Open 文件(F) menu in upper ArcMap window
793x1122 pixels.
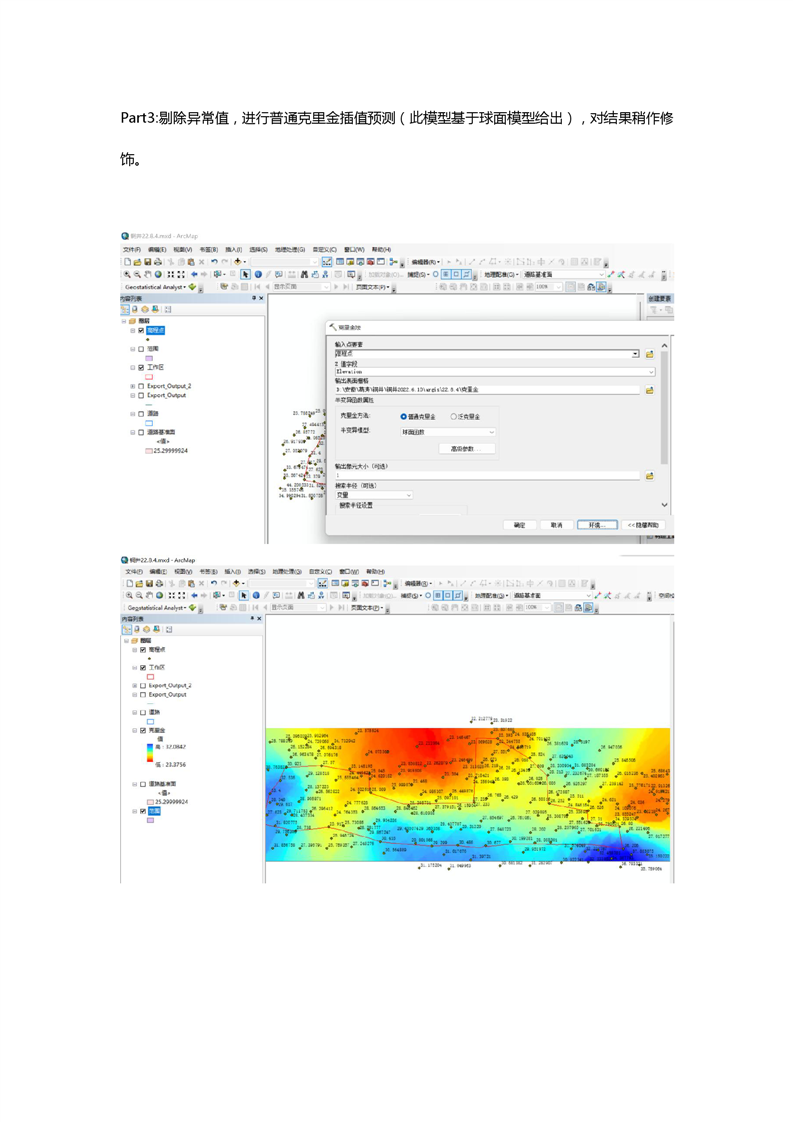click(132, 250)
